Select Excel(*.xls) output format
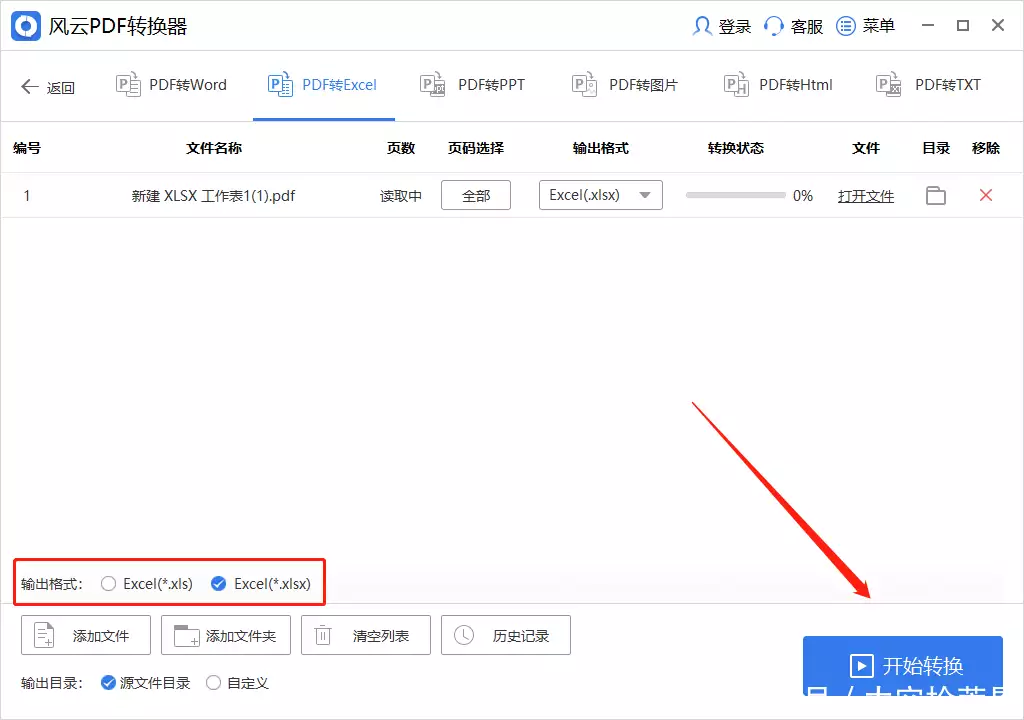Screen dimensions: 1024x720 107,583
